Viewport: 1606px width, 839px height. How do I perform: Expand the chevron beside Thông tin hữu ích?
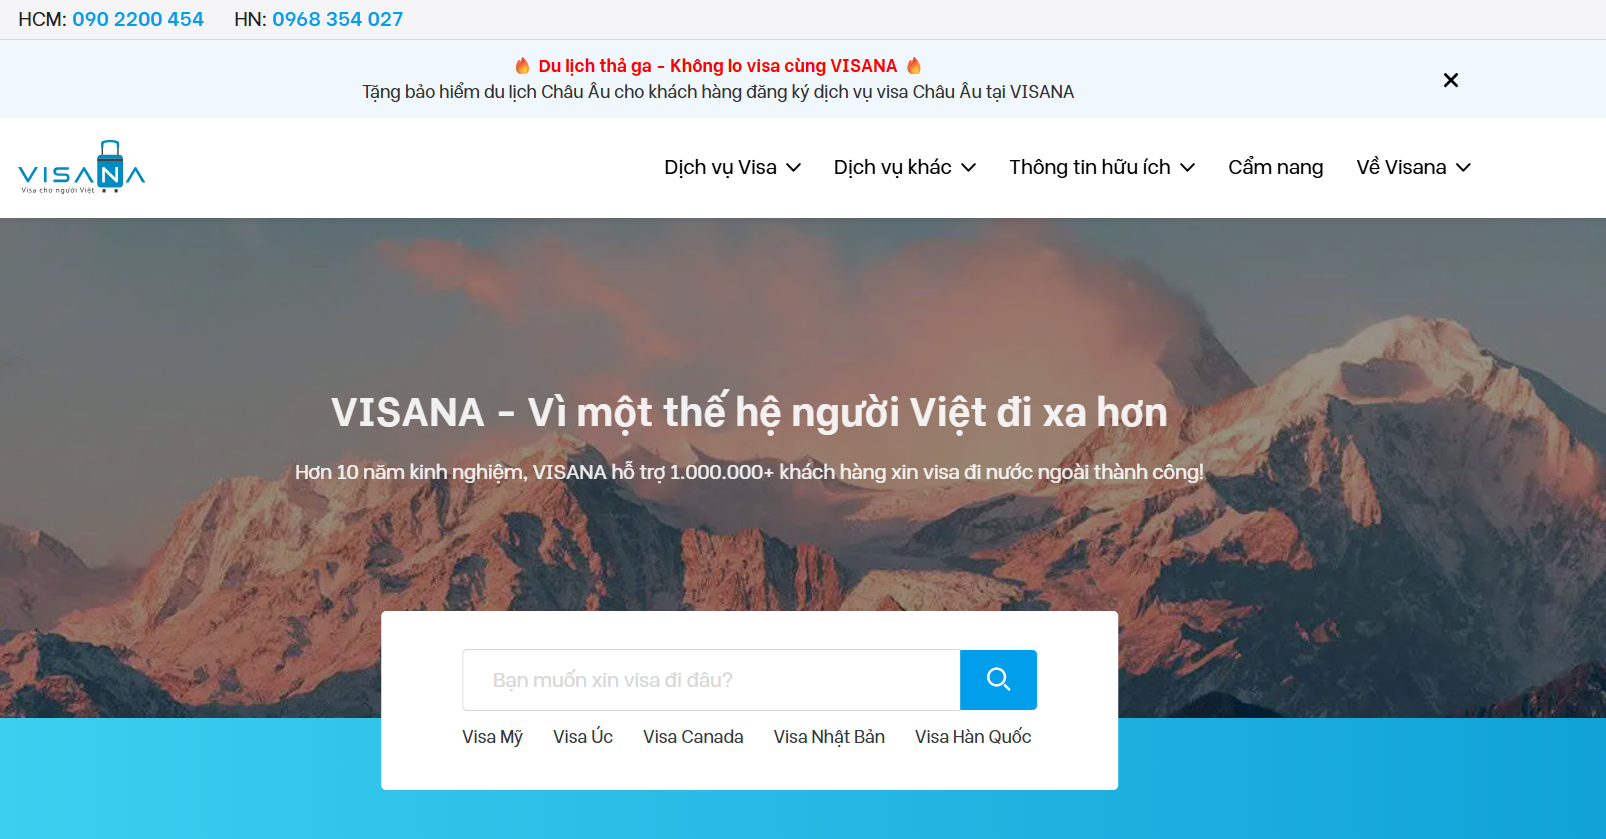tap(1188, 168)
